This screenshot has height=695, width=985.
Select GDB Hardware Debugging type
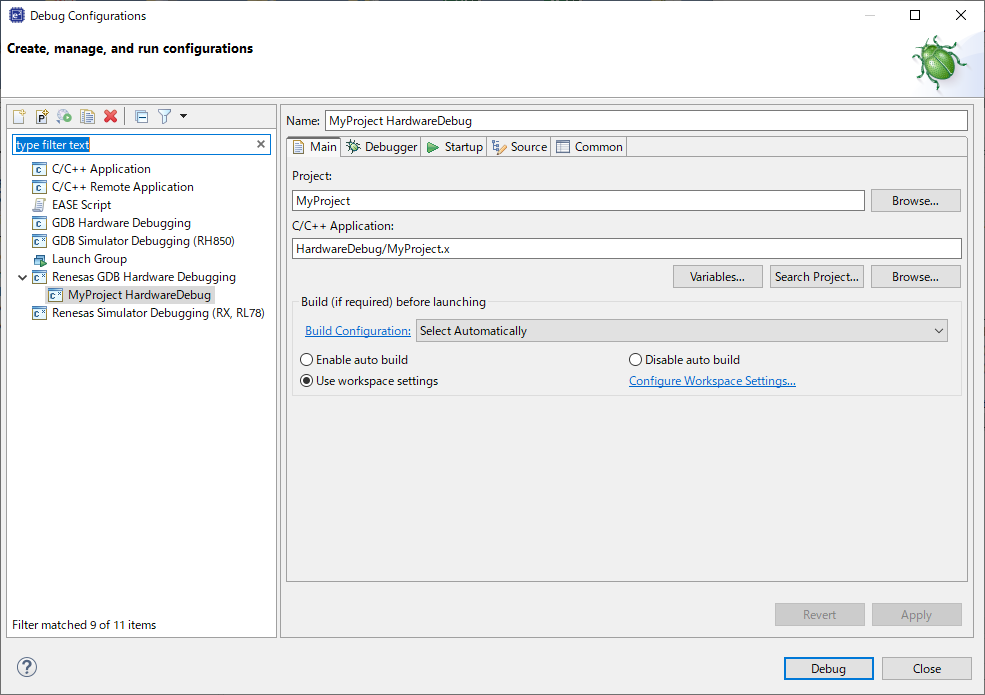point(121,223)
